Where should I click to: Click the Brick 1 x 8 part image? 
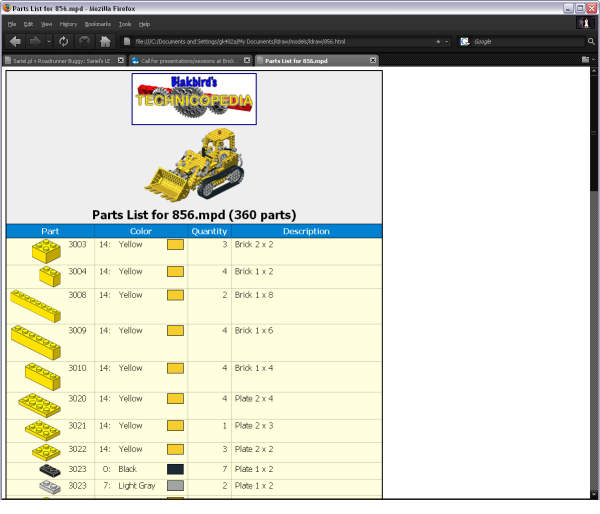coord(36,306)
